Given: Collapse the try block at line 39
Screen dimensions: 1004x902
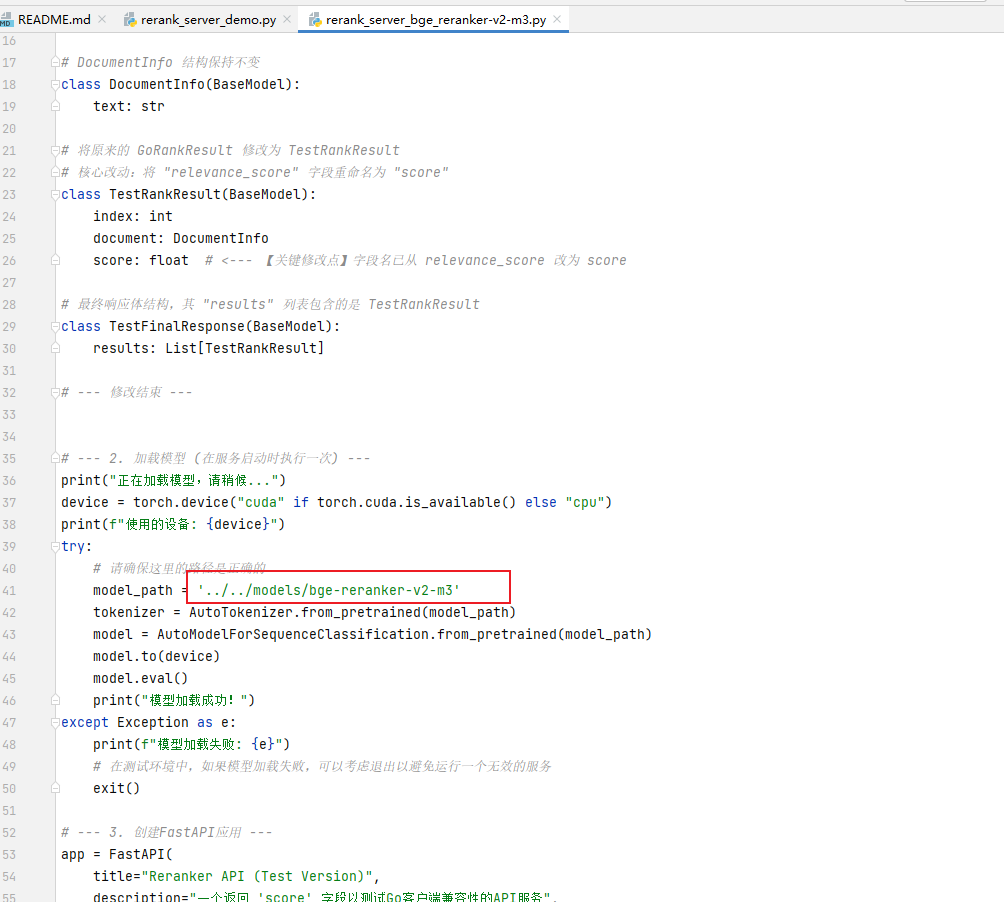Looking at the screenshot, I should pos(55,547).
